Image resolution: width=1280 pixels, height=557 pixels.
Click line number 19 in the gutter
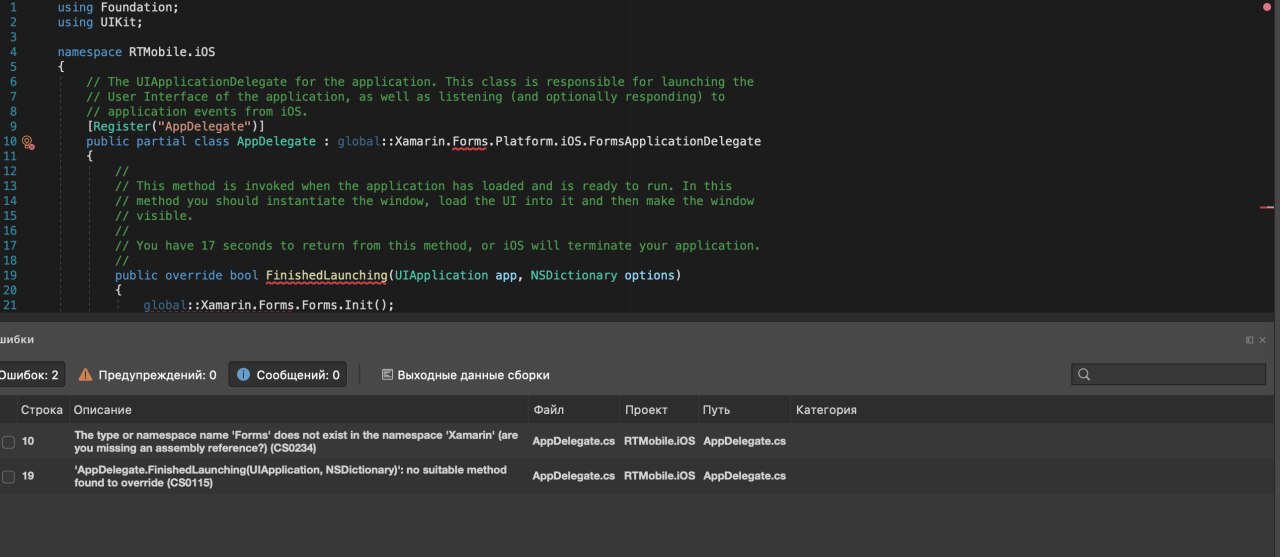(10, 275)
